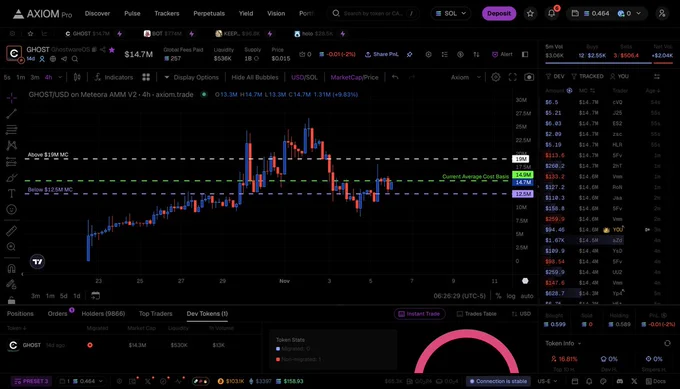Image resolution: width=680 pixels, height=389 pixels.
Task: Favorite GHOST with the purple star
Action: (x=112, y=50)
